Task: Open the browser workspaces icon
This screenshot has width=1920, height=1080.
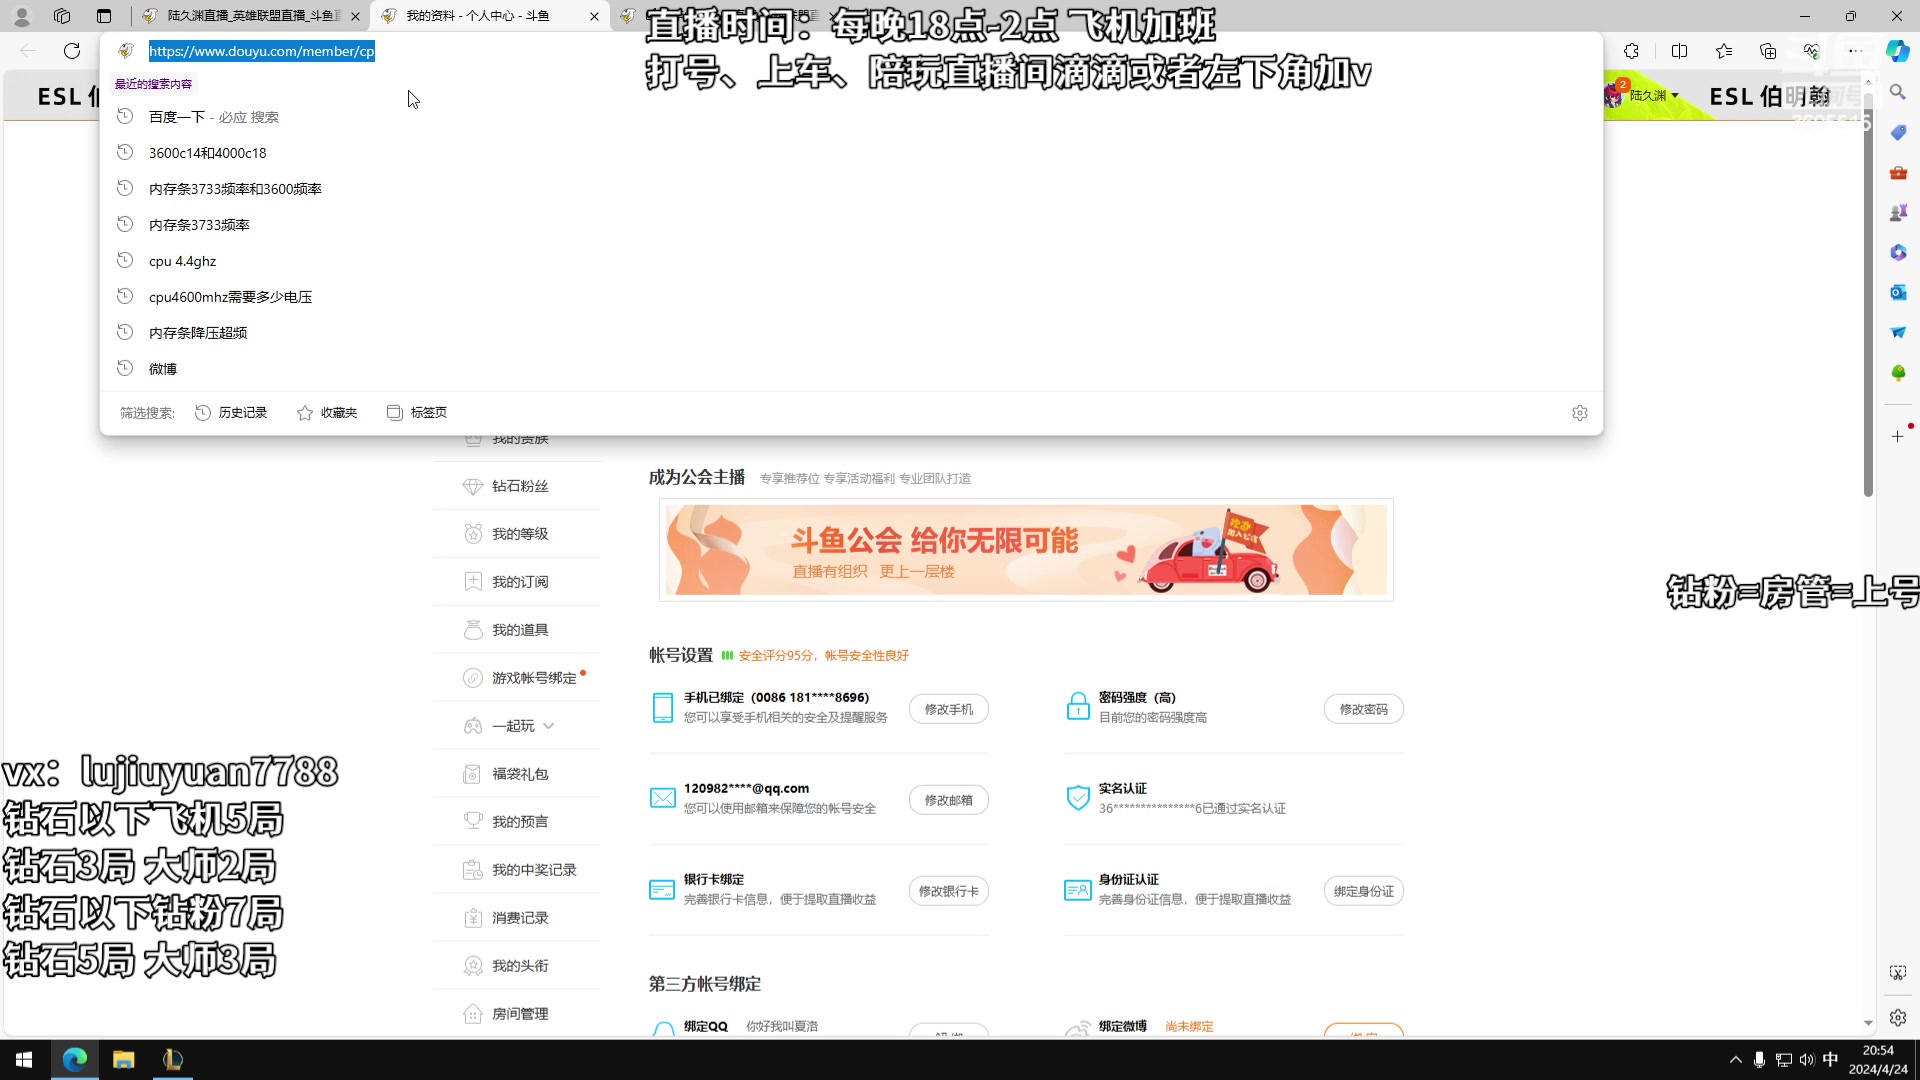Action: point(62,16)
